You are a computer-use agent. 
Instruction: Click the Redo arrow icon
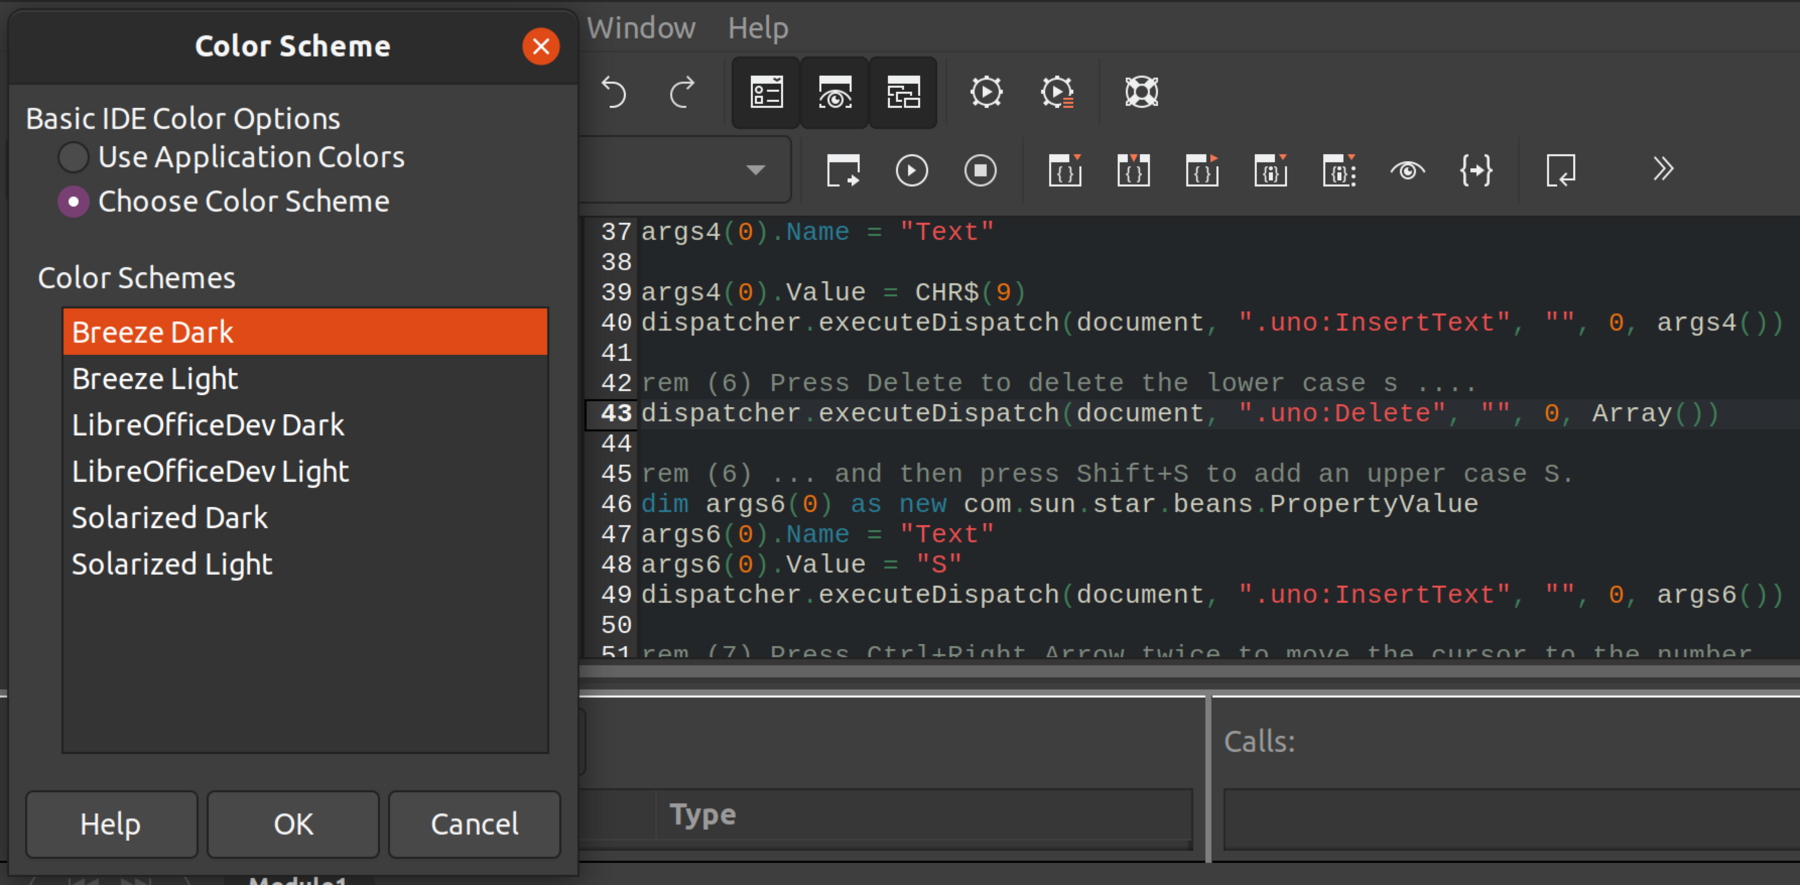[x=682, y=93]
